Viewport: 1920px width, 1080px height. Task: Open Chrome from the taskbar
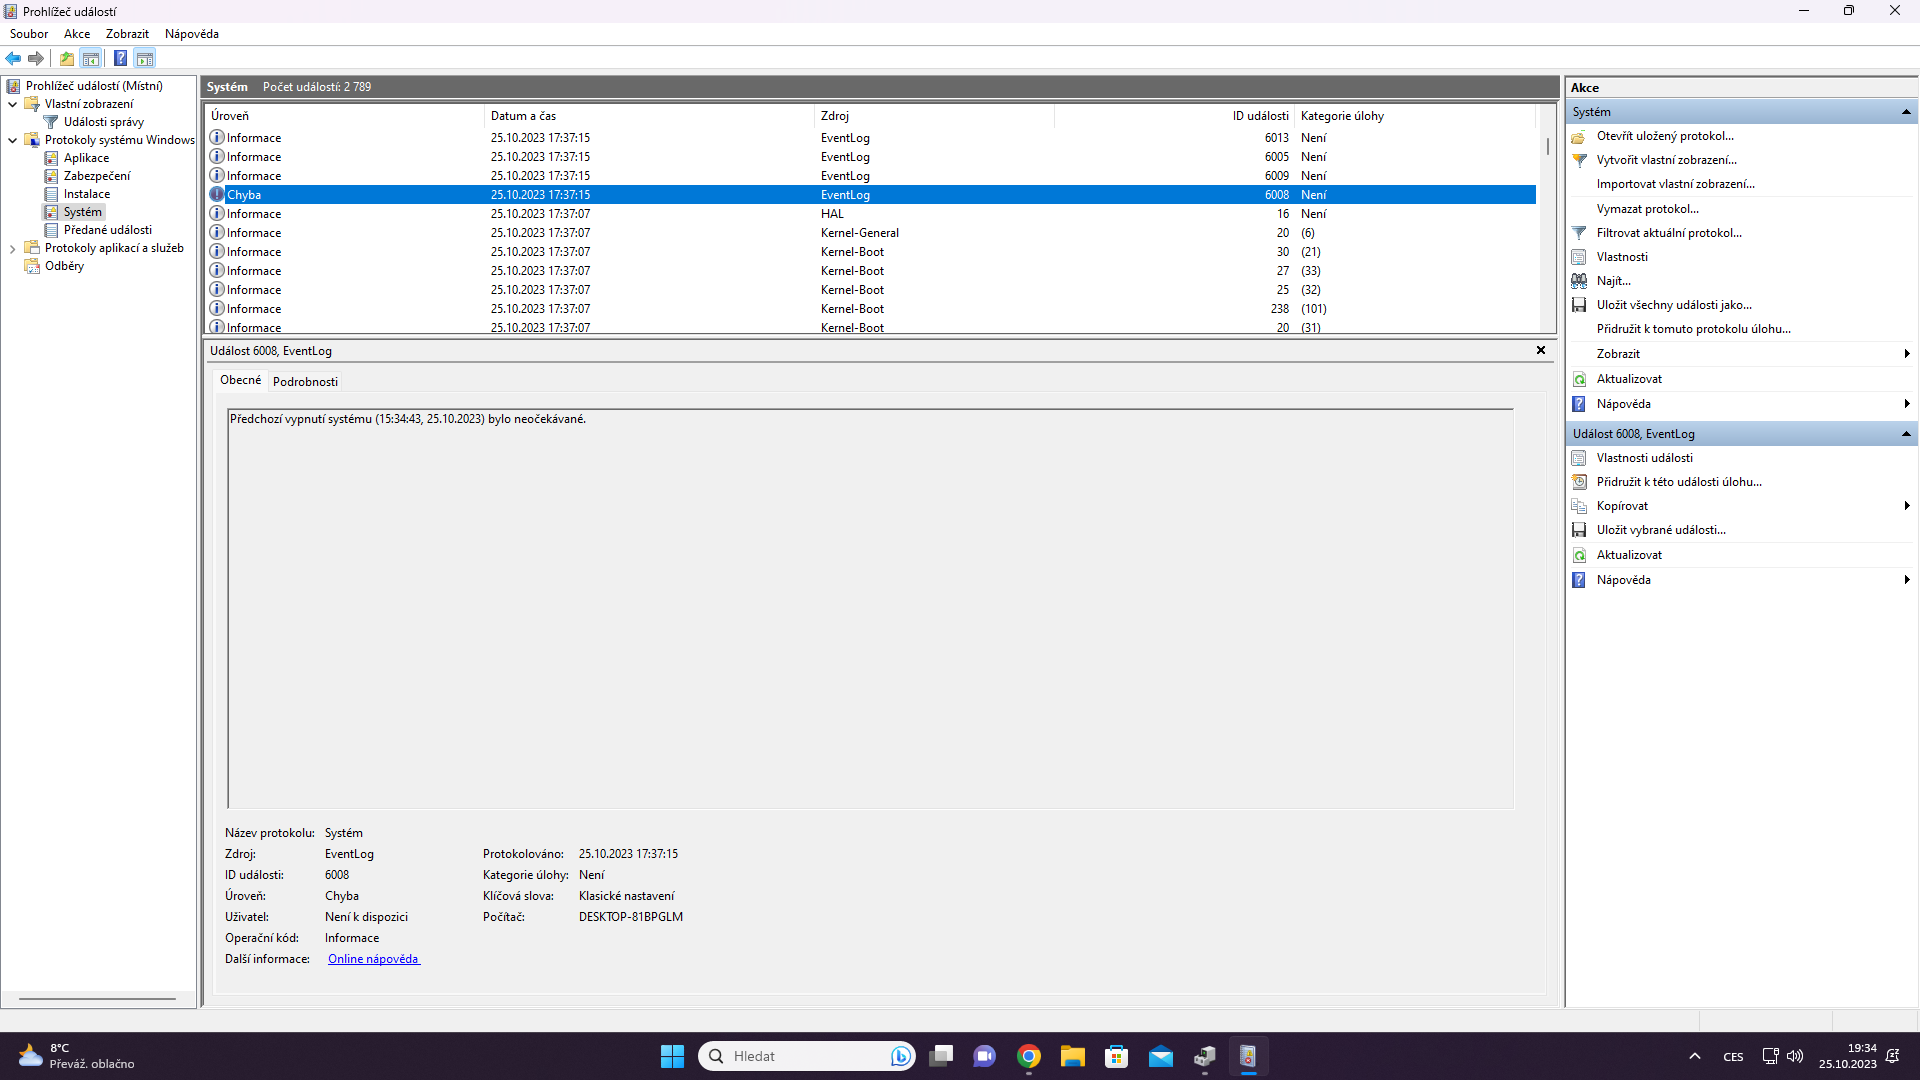pyautogui.click(x=1028, y=1056)
